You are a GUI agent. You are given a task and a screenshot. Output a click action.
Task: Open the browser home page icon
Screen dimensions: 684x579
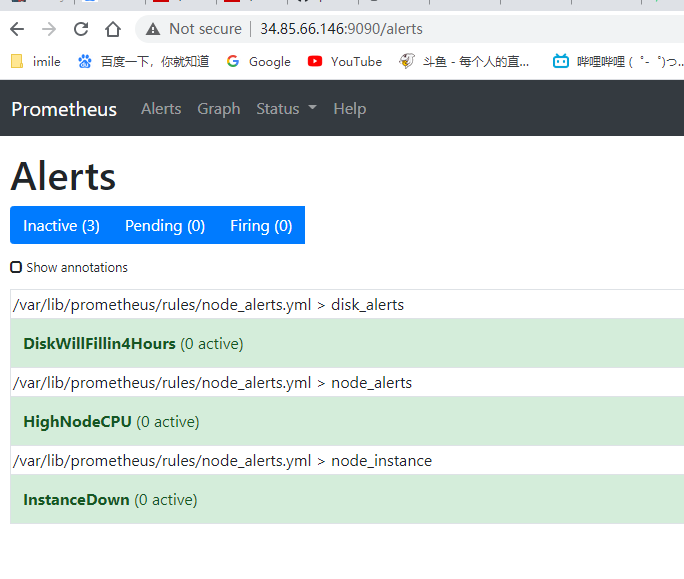click(113, 29)
